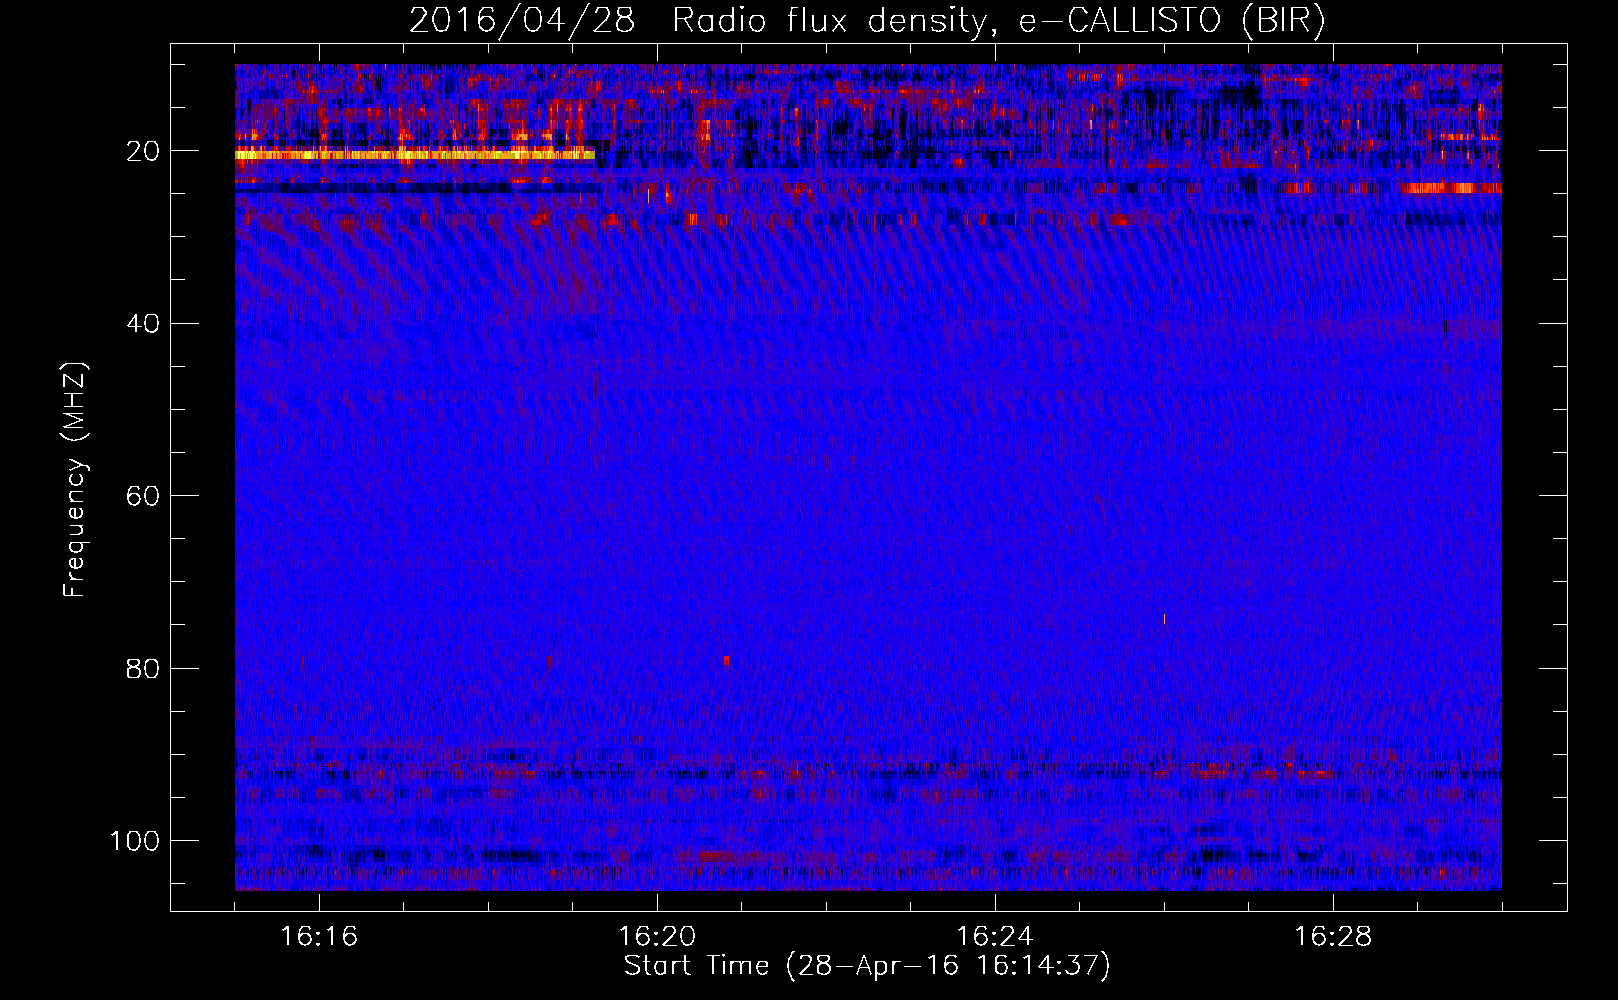Click the orange band at right edge near 24 MHz
The height and width of the screenshot is (1000, 1618).
(1450, 188)
